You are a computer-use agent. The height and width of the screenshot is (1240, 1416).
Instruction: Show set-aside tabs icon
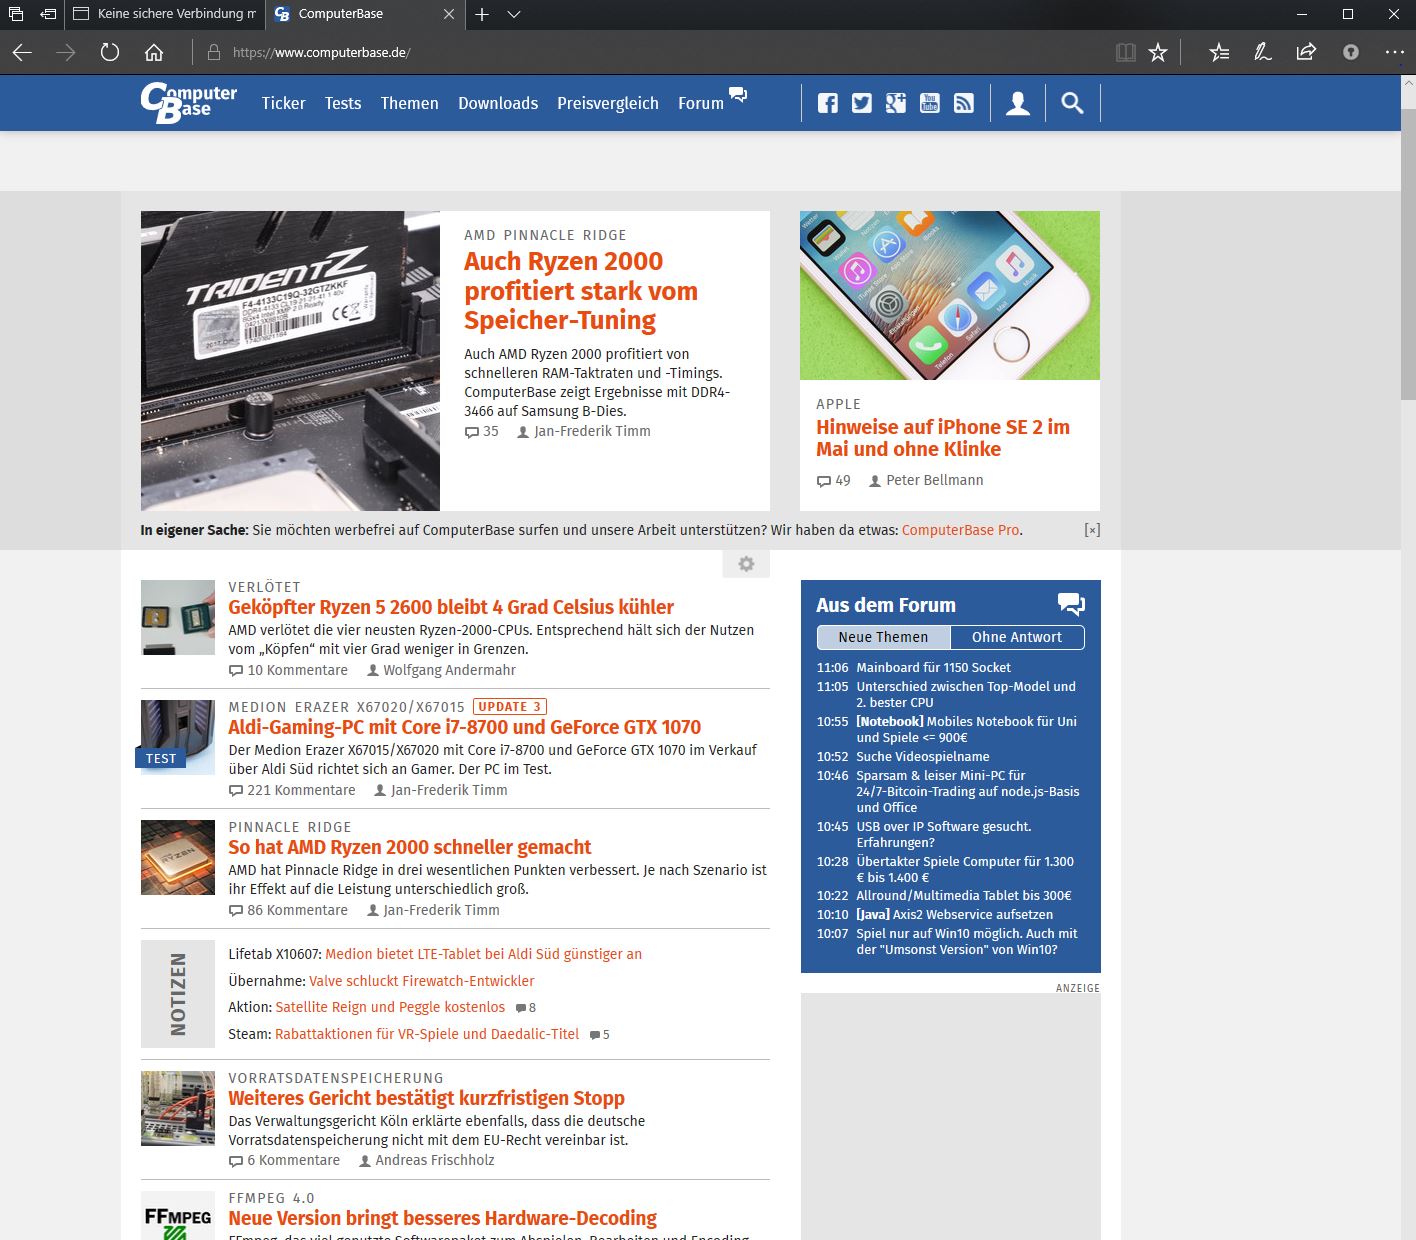(x=16, y=14)
